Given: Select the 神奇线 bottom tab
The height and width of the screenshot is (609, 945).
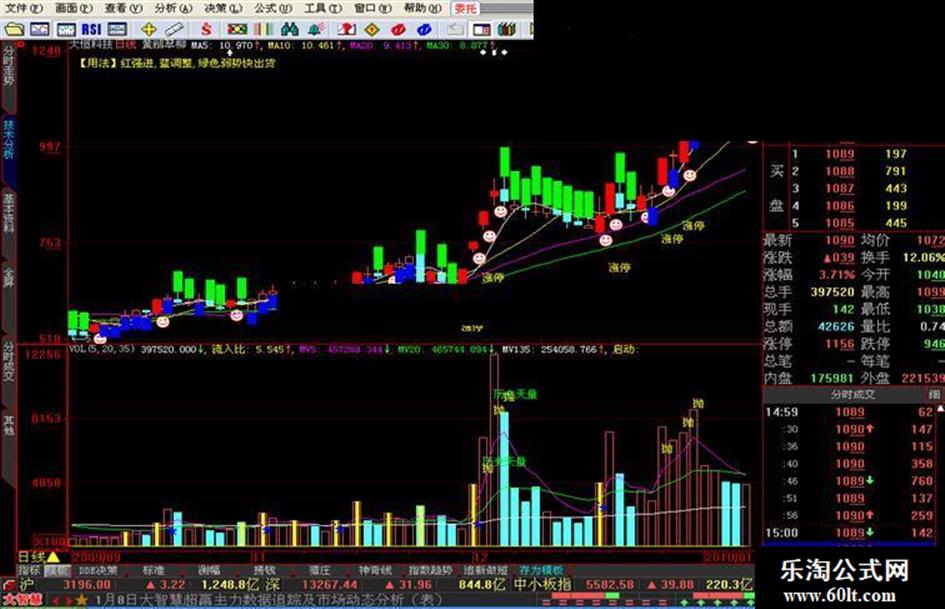Looking at the screenshot, I should (375, 570).
